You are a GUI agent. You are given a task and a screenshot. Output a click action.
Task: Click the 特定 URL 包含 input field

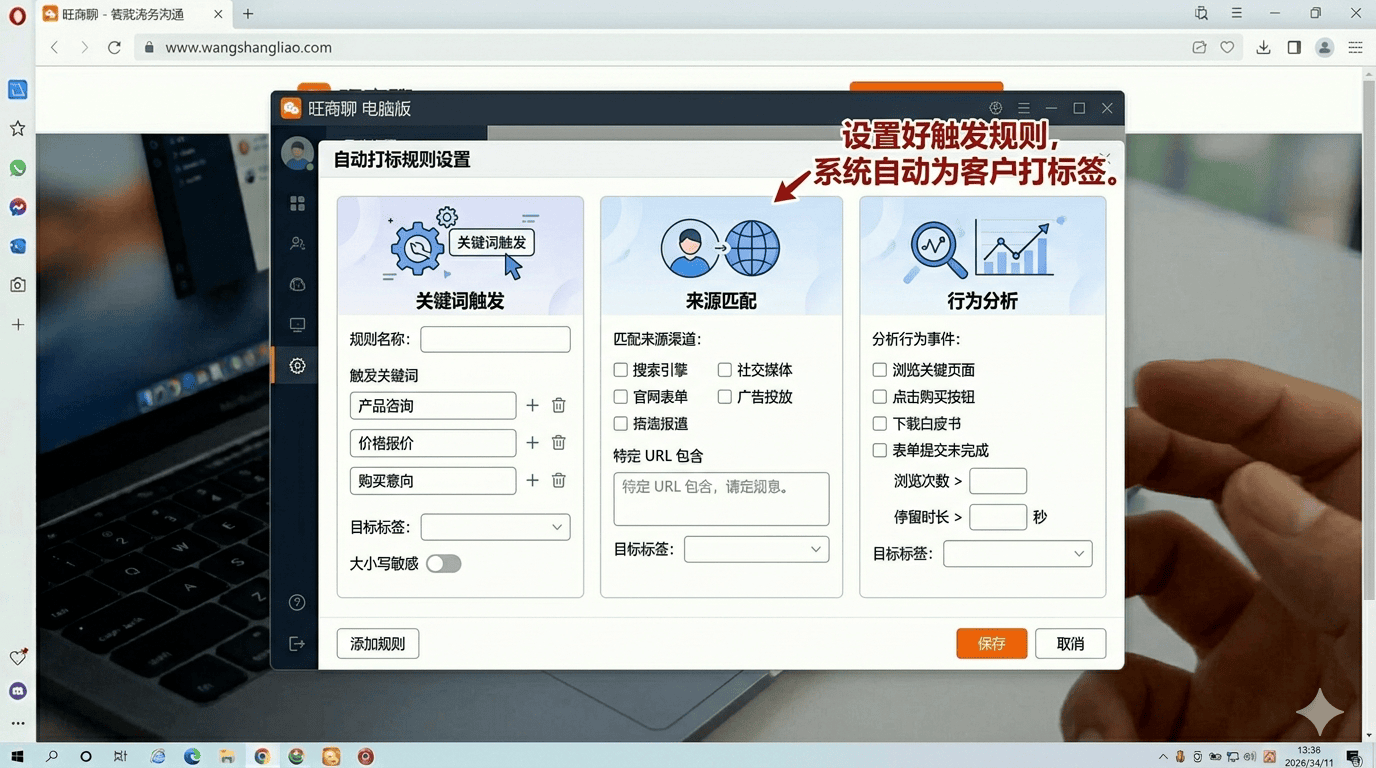720,498
